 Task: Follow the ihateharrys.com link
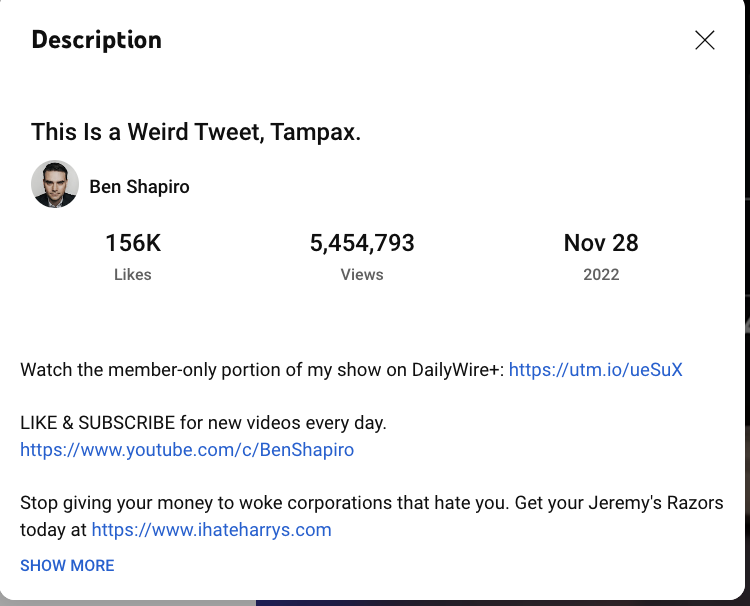[x=211, y=530]
